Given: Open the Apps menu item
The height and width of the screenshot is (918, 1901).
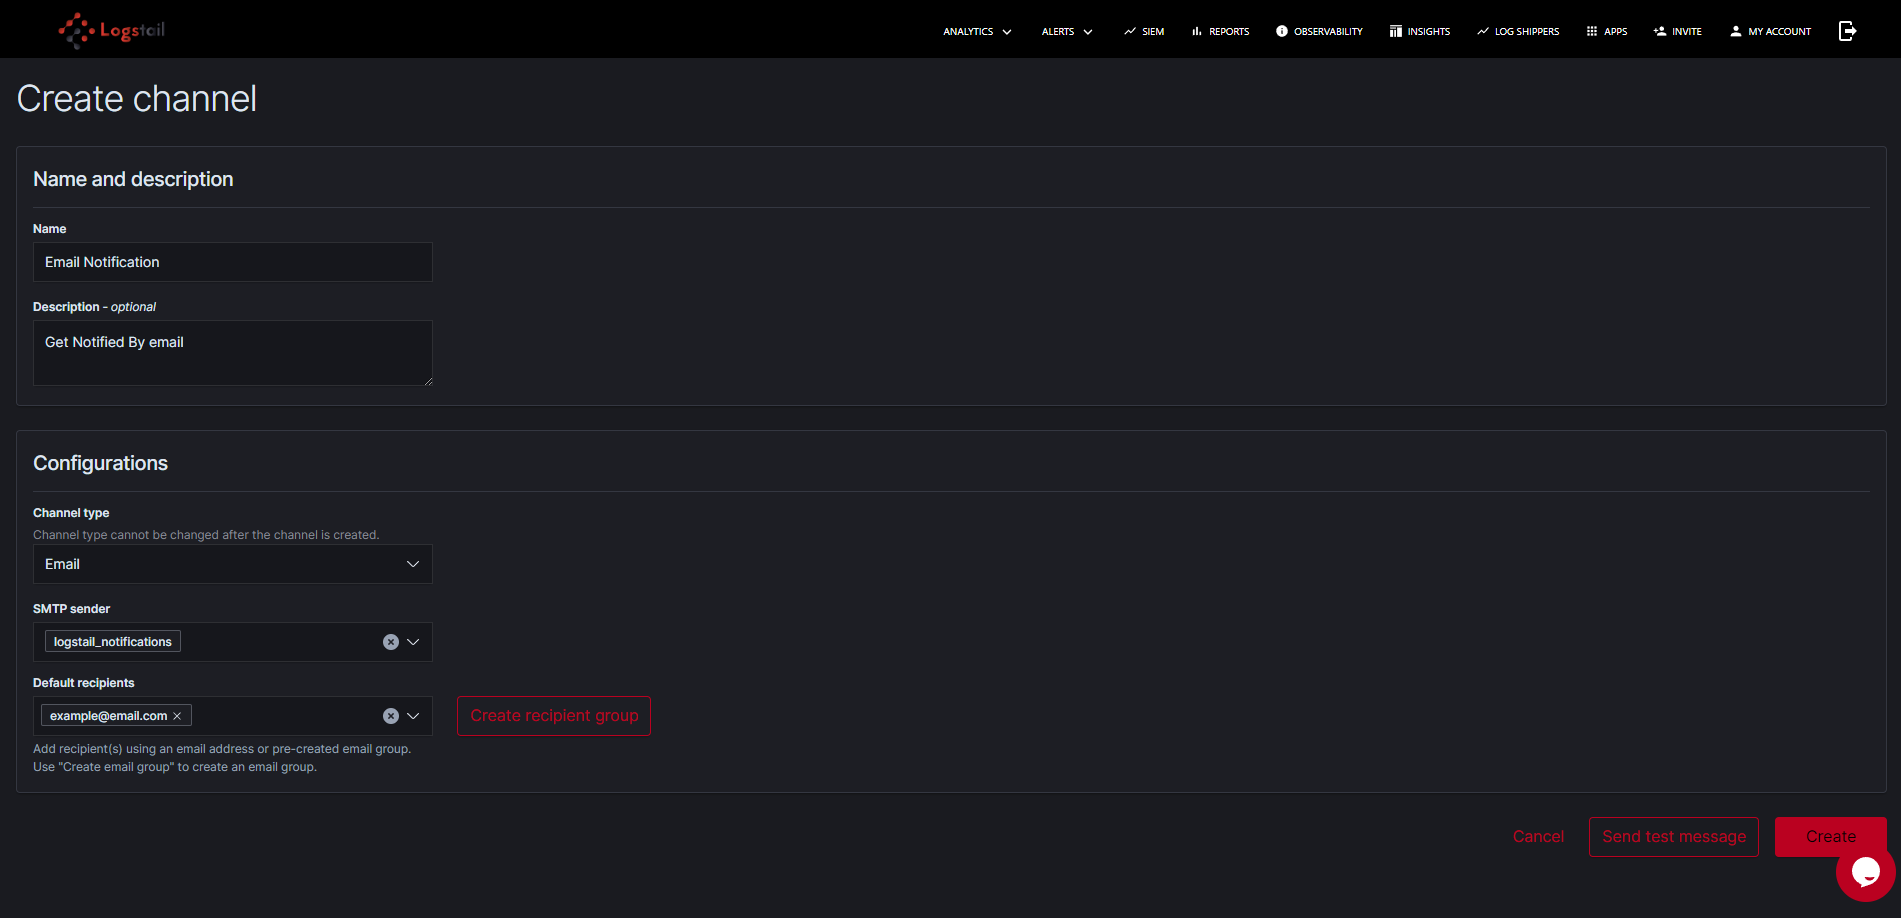Looking at the screenshot, I should [1607, 32].
